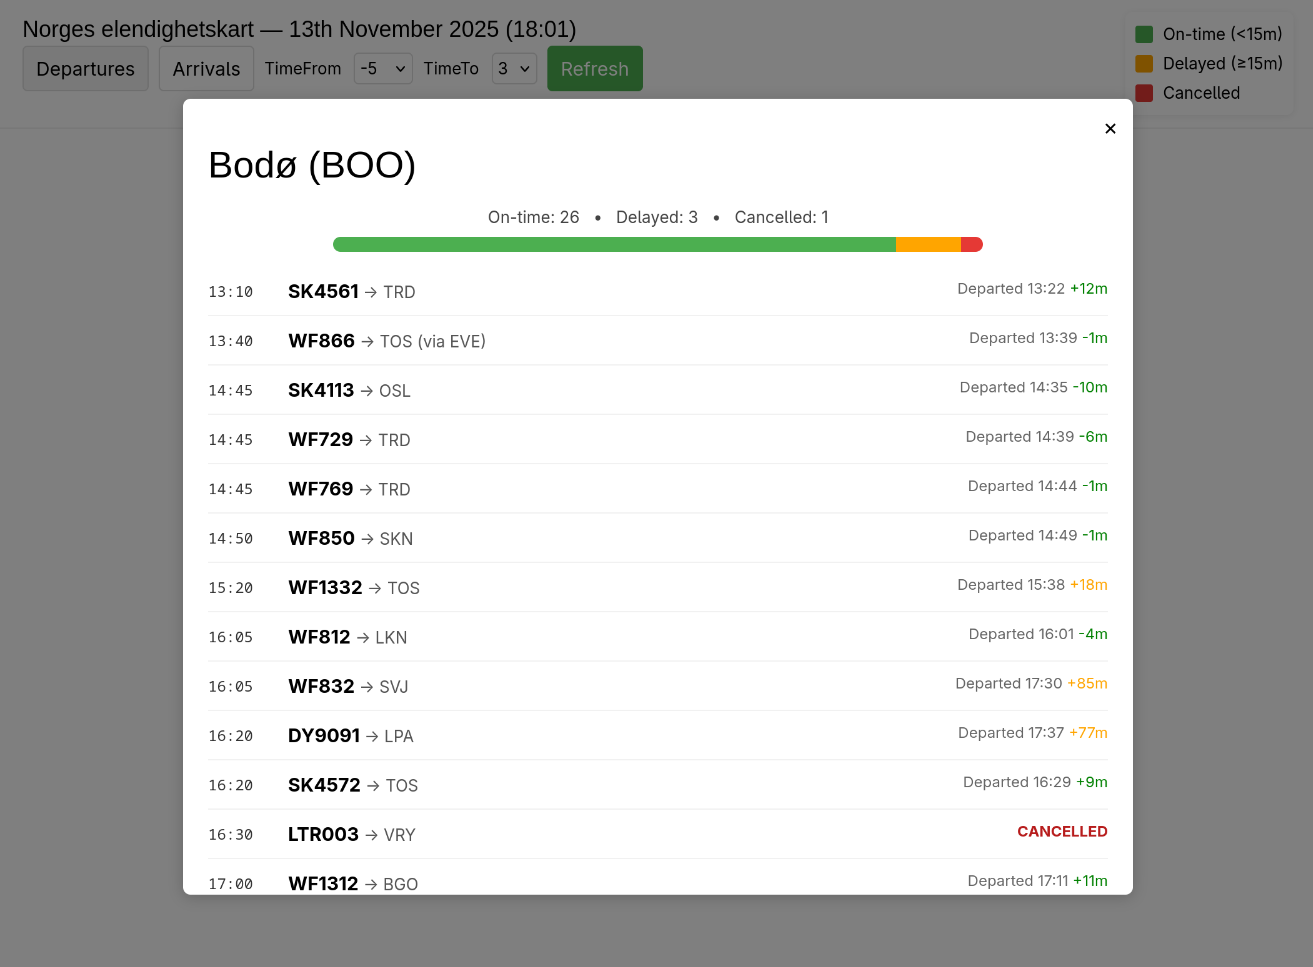The height and width of the screenshot is (967, 1313).
Task: Click the orange Delayed legend swatch
Action: pyautogui.click(x=1144, y=64)
